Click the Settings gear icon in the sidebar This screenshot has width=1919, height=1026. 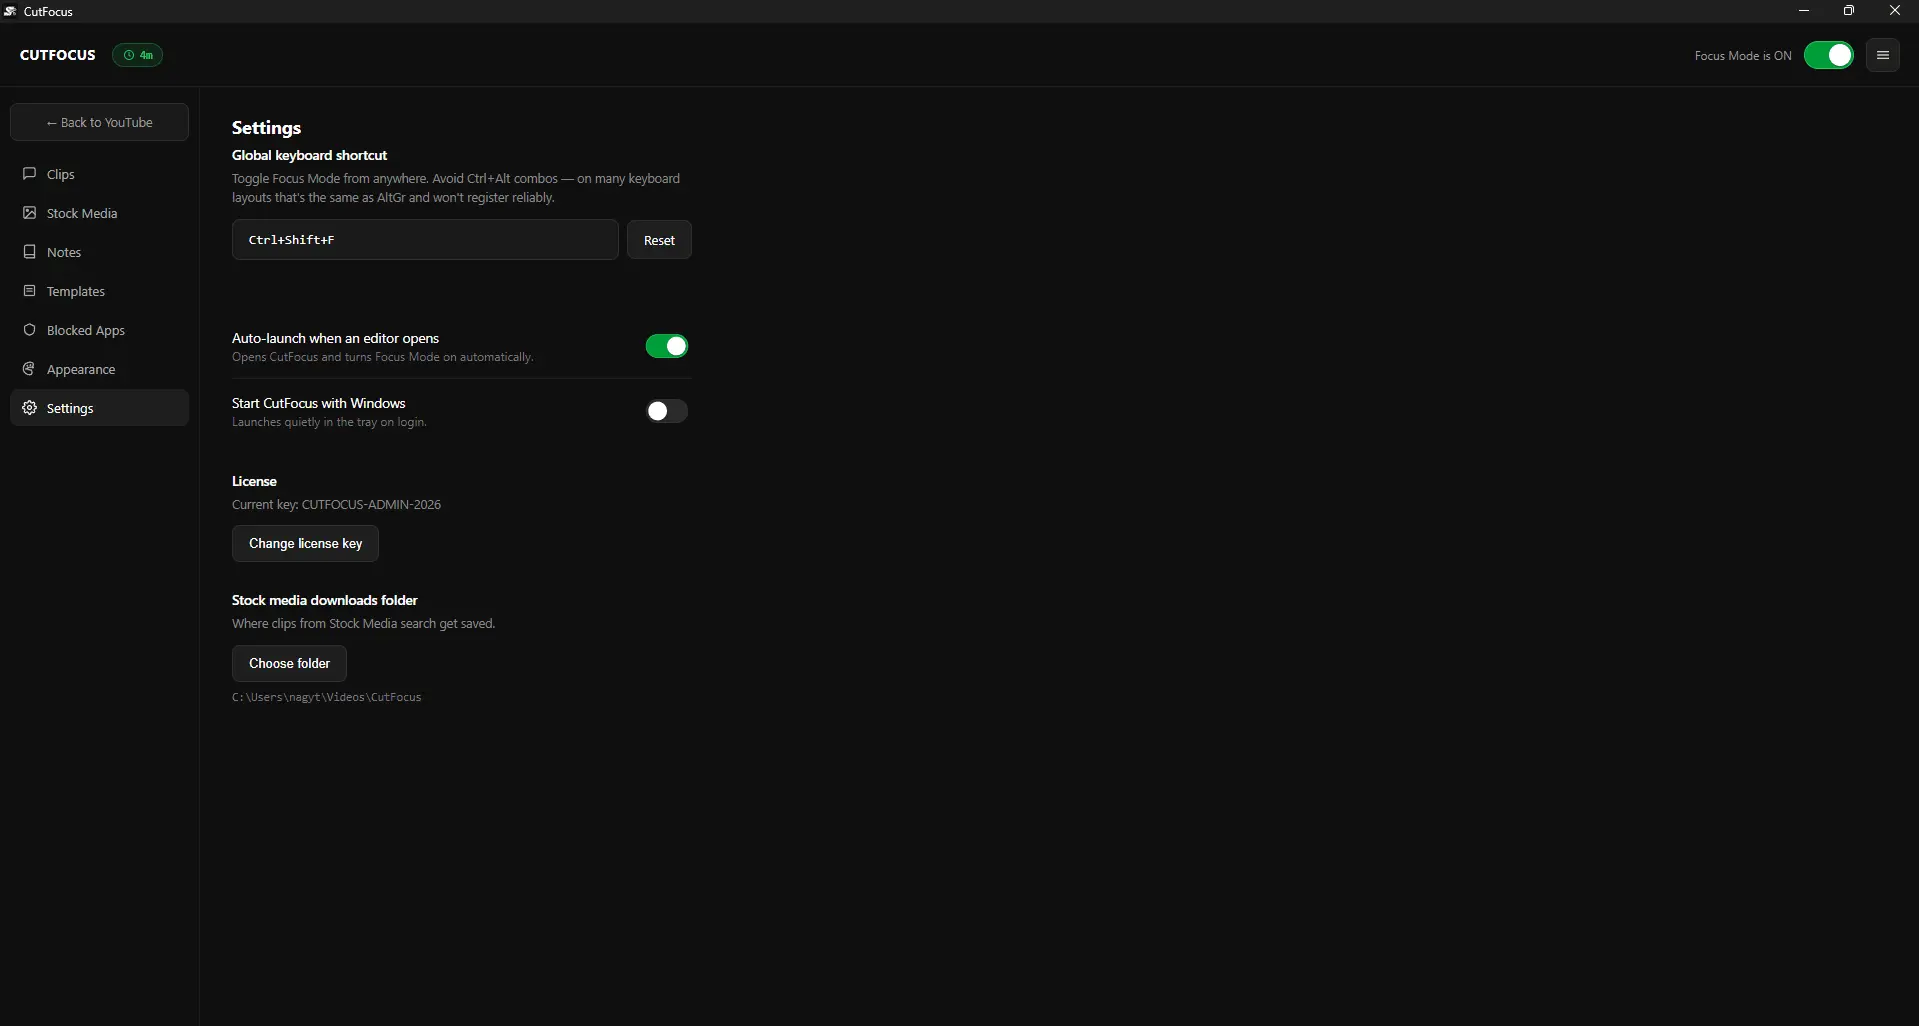30,408
